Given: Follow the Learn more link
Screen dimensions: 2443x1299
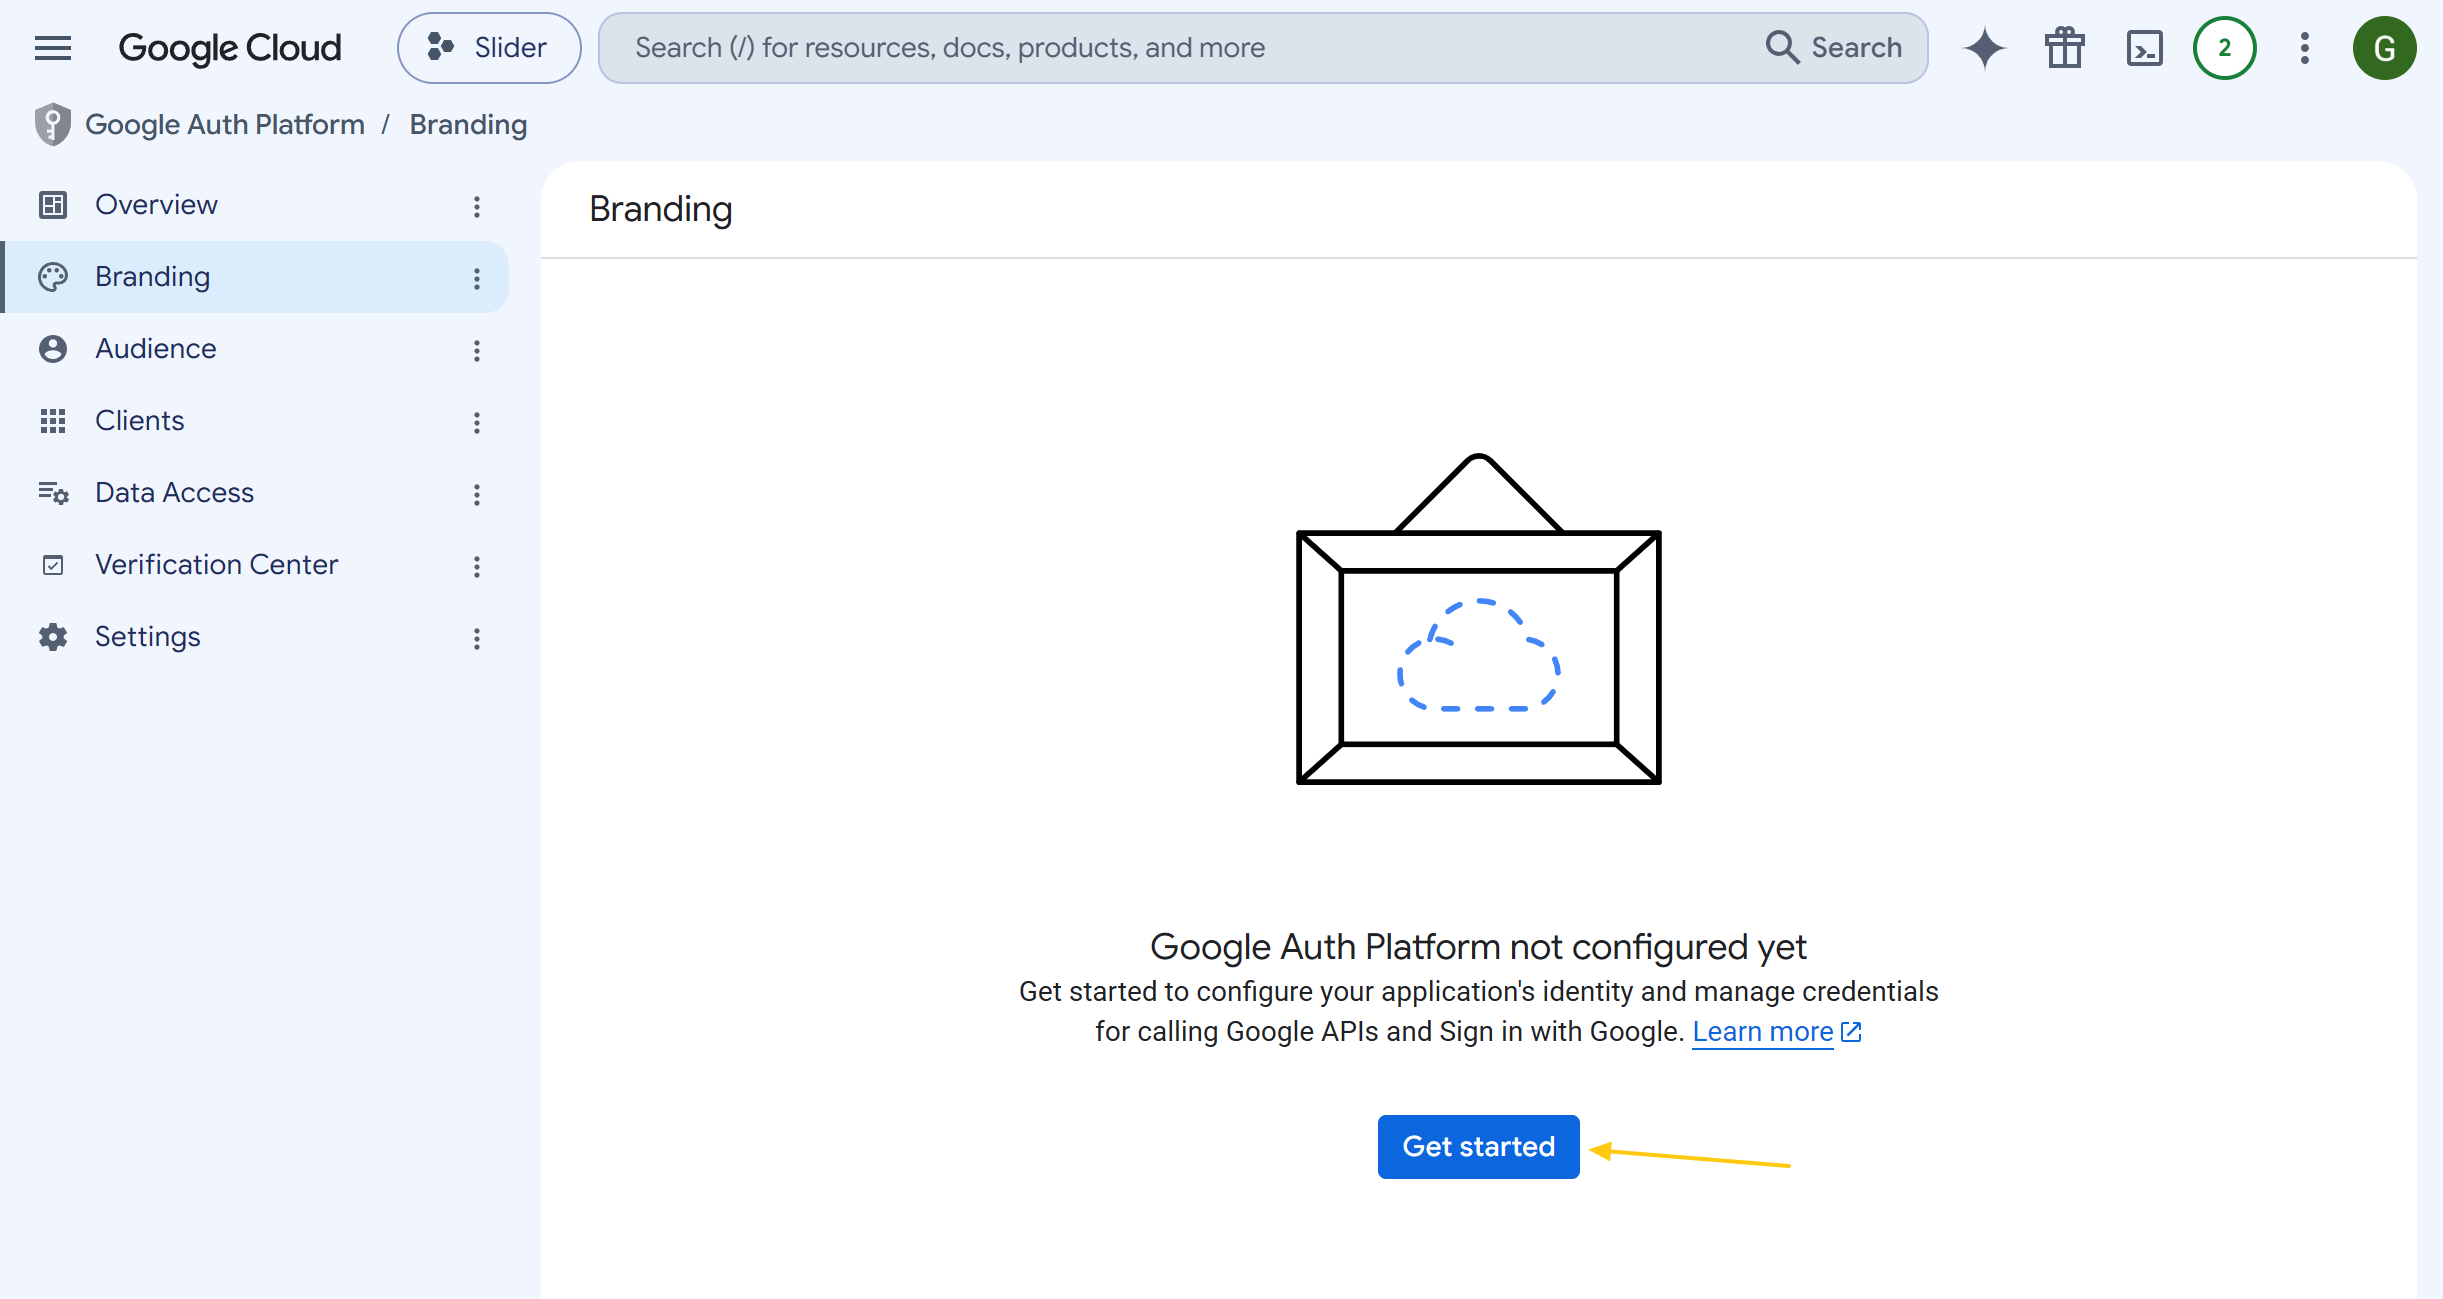Looking at the screenshot, I should pos(1762,1031).
